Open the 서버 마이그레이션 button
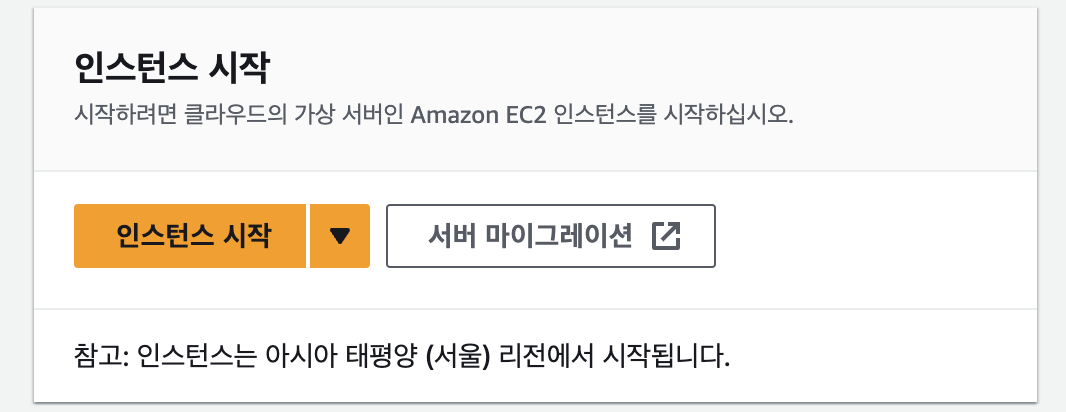The image size is (1066, 412). [x=551, y=236]
